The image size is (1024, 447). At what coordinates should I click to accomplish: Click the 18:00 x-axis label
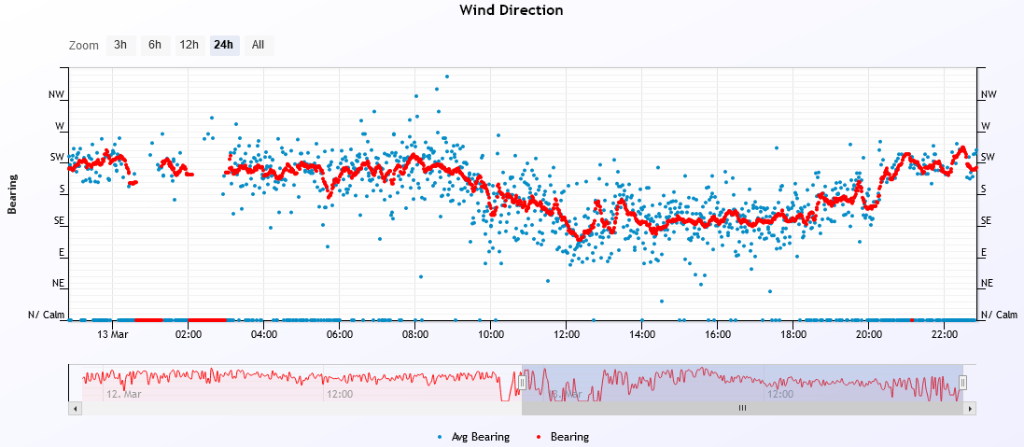pyautogui.click(x=793, y=334)
